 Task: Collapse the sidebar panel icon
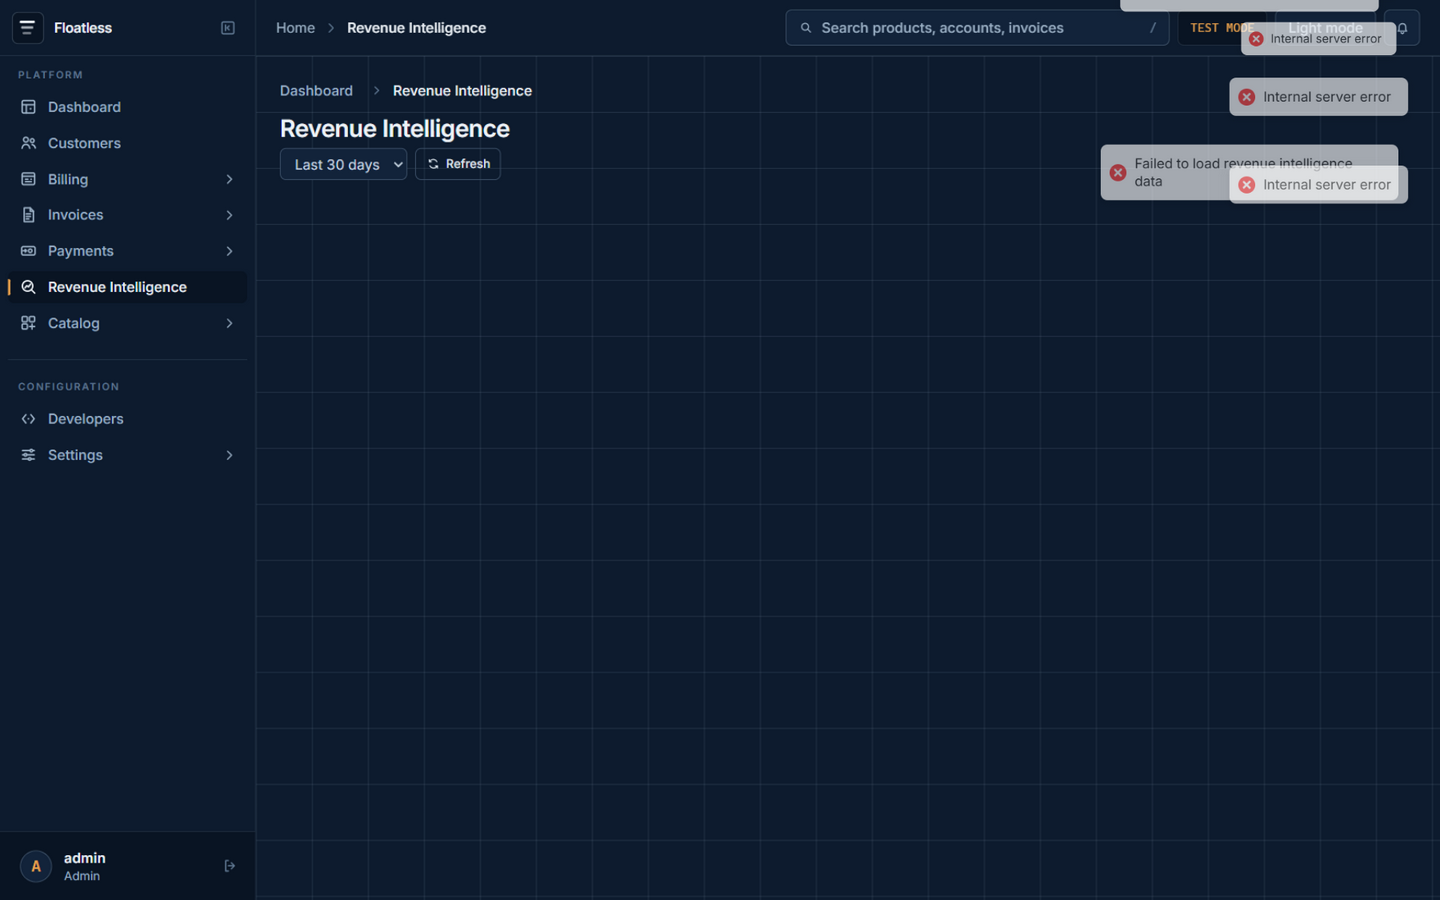pos(228,28)
